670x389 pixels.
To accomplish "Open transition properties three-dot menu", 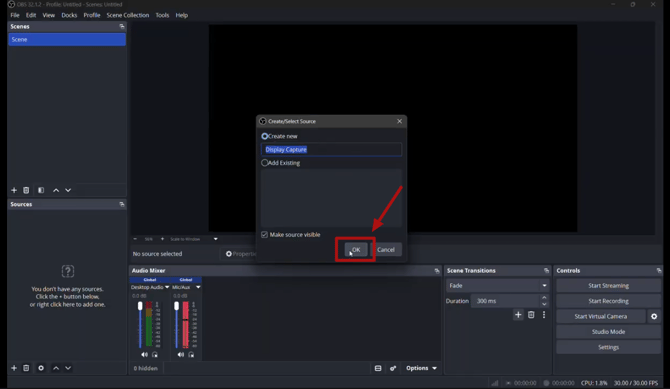I will click(544, 315).
